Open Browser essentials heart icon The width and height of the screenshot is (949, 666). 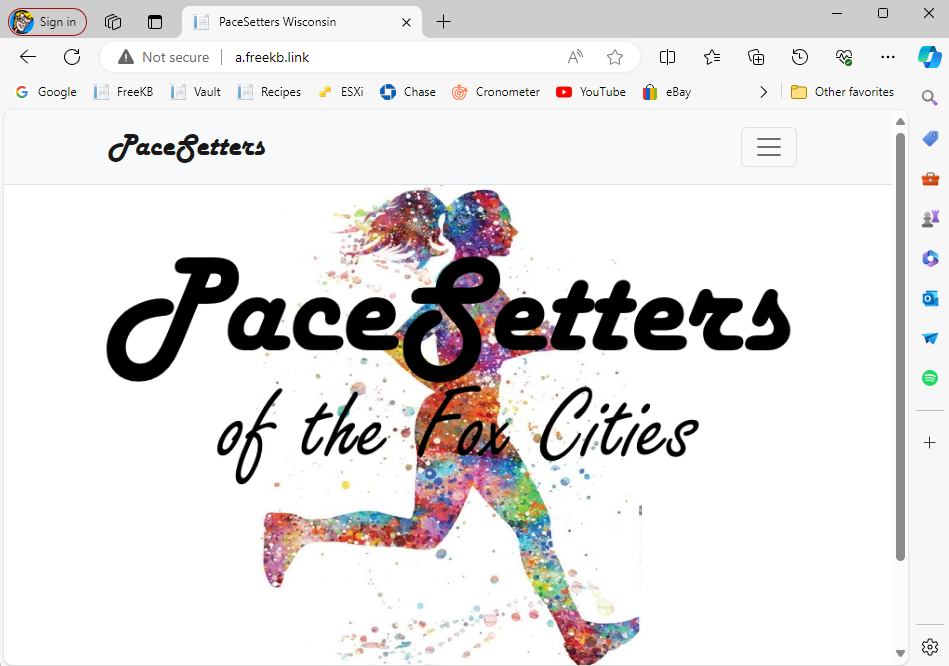[x=844, y=57]
